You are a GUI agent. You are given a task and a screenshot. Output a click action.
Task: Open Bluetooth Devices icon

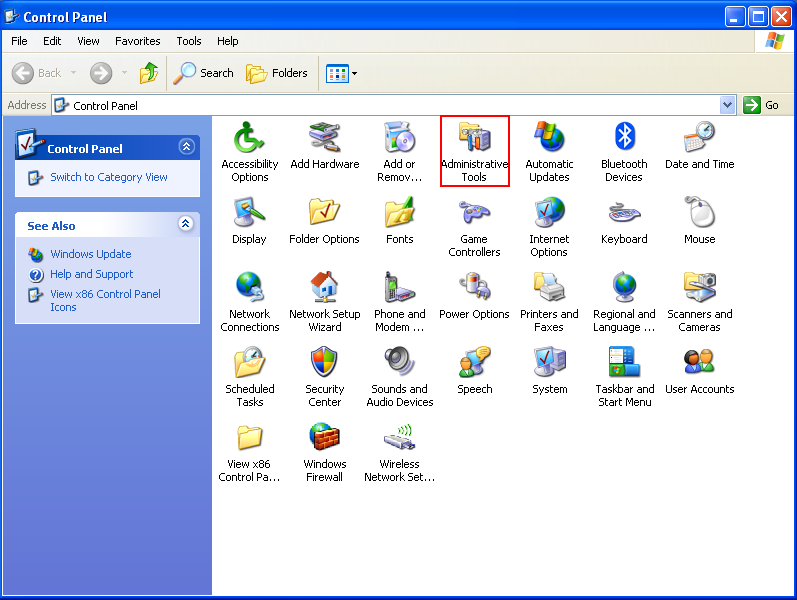(624, 152)
